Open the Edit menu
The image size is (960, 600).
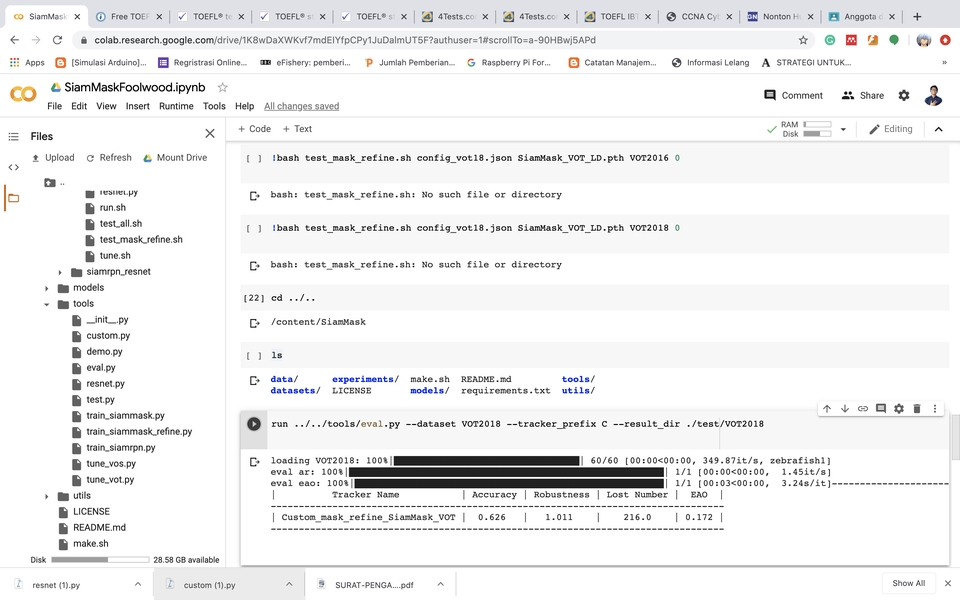pos(79,106)
